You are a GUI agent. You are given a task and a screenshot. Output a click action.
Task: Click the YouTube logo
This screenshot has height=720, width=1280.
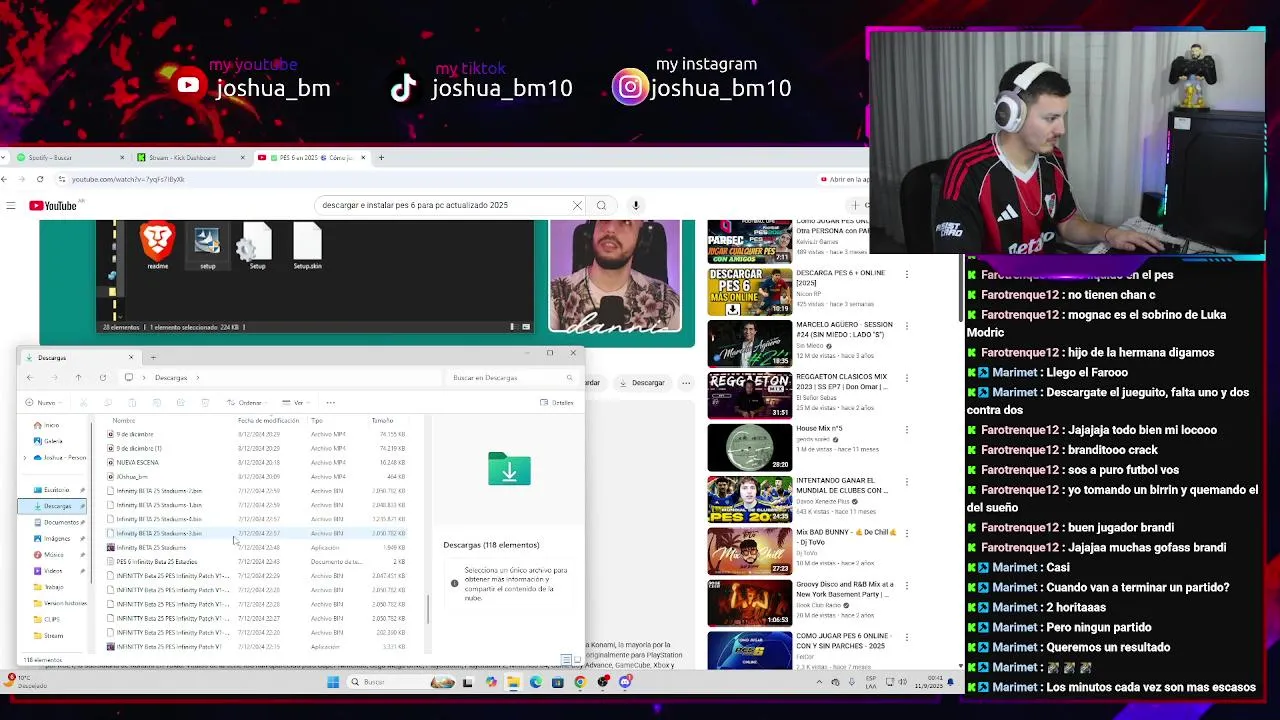pos(53,206)
